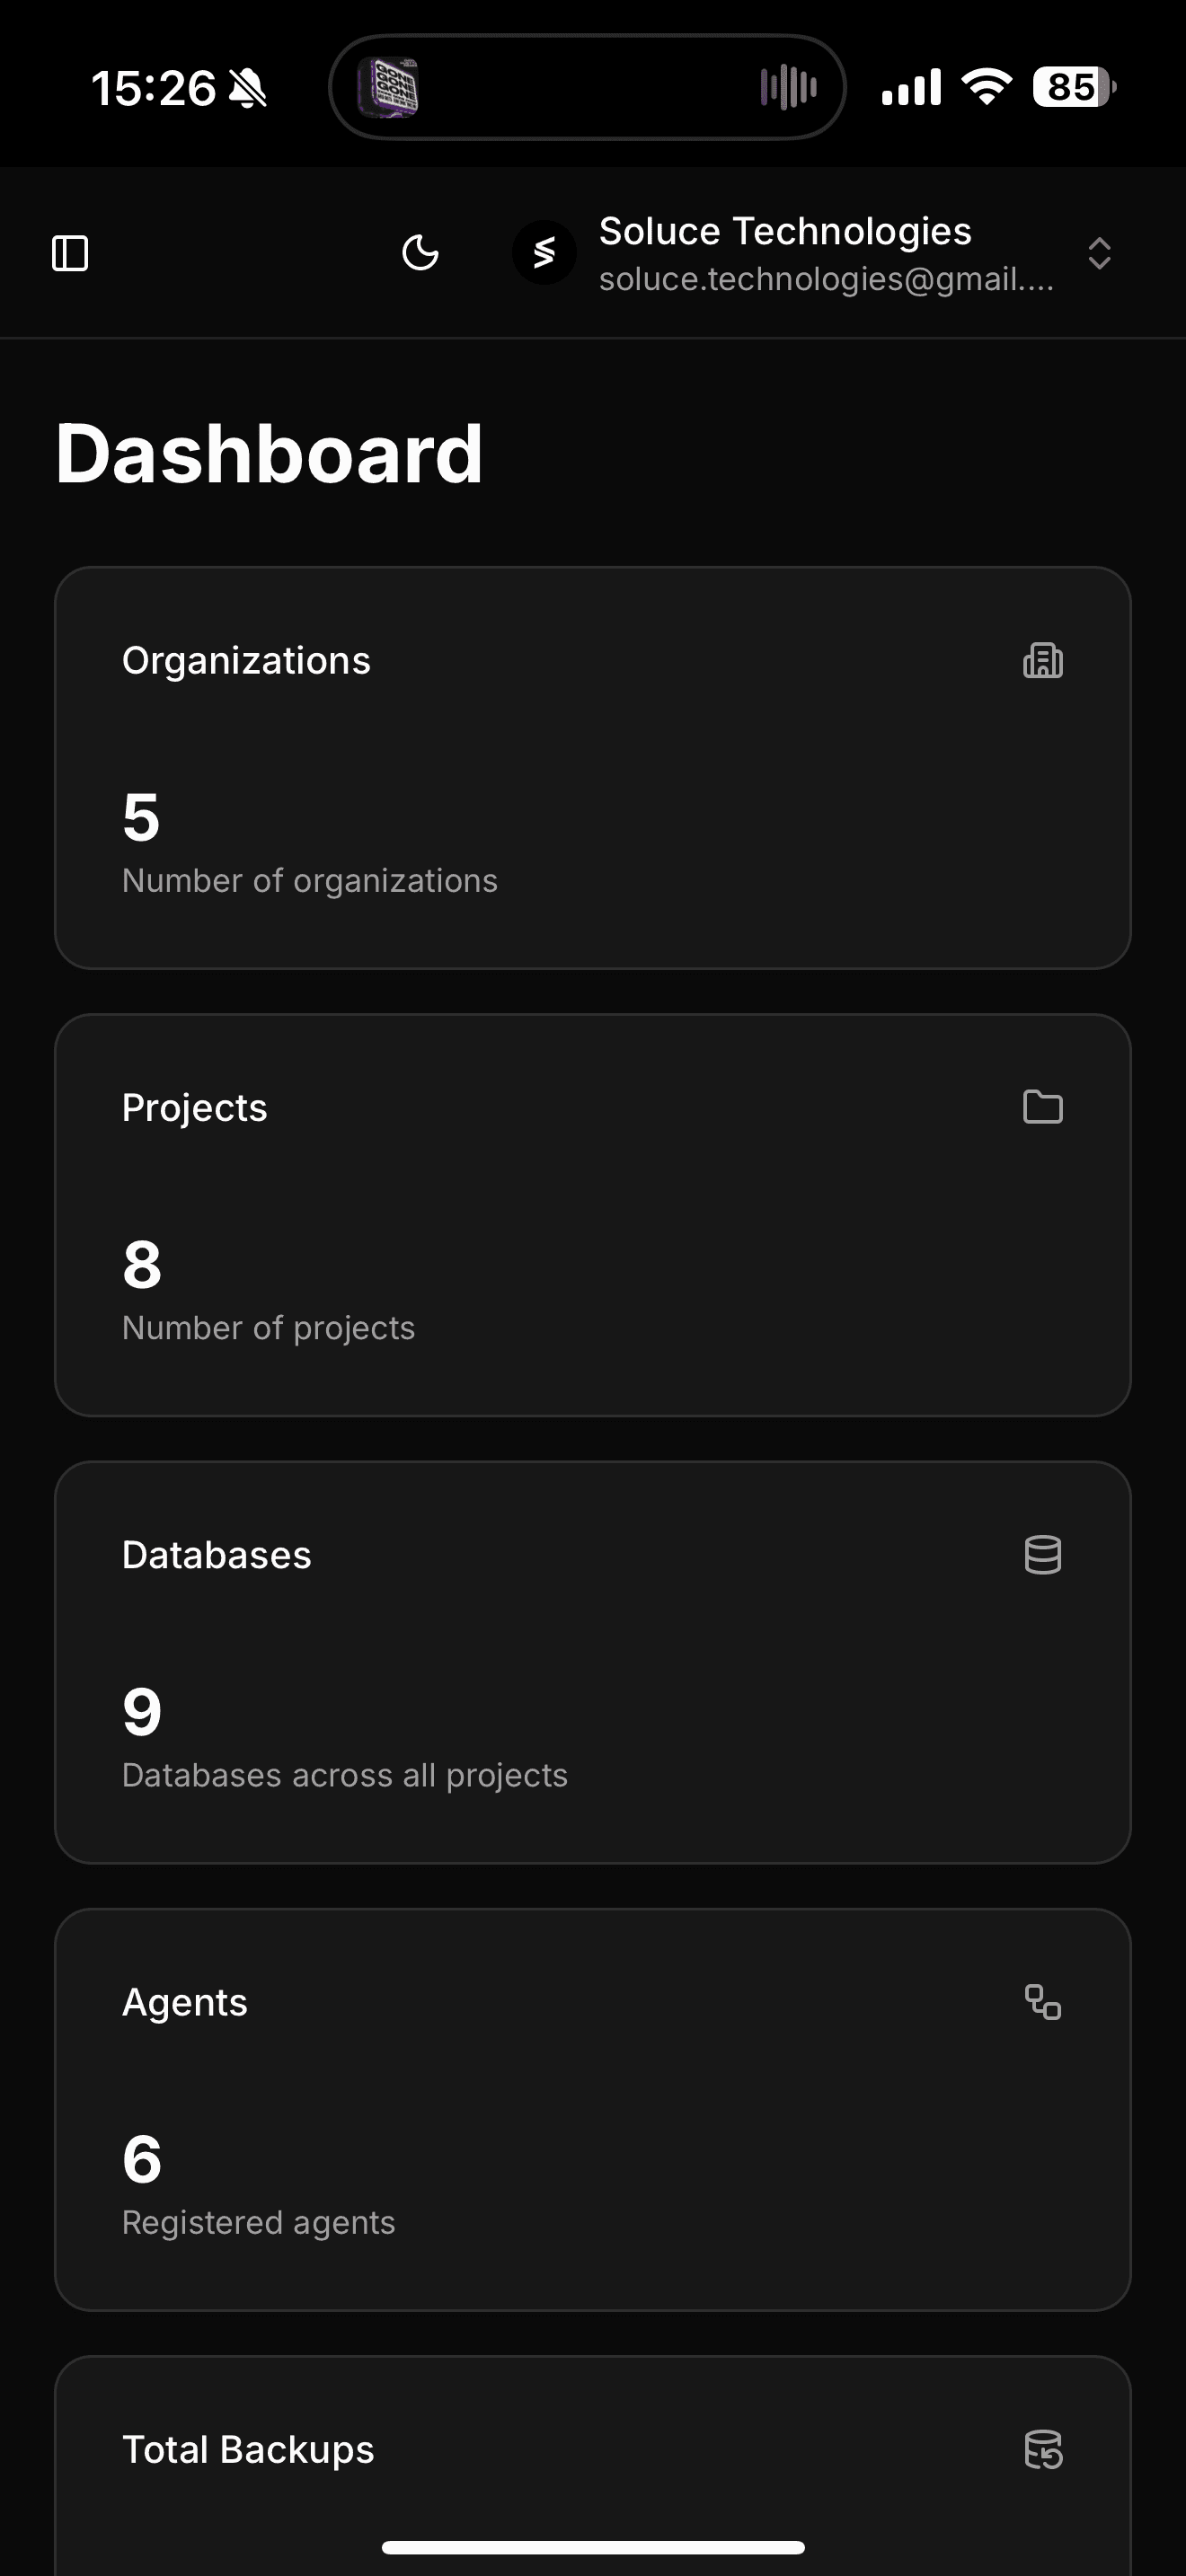Click the soluce.technologies@gmail email text
Image resolution: width=1186 pixels, height=2576 pixels.
pyautogui.click(x=826, y=280)
